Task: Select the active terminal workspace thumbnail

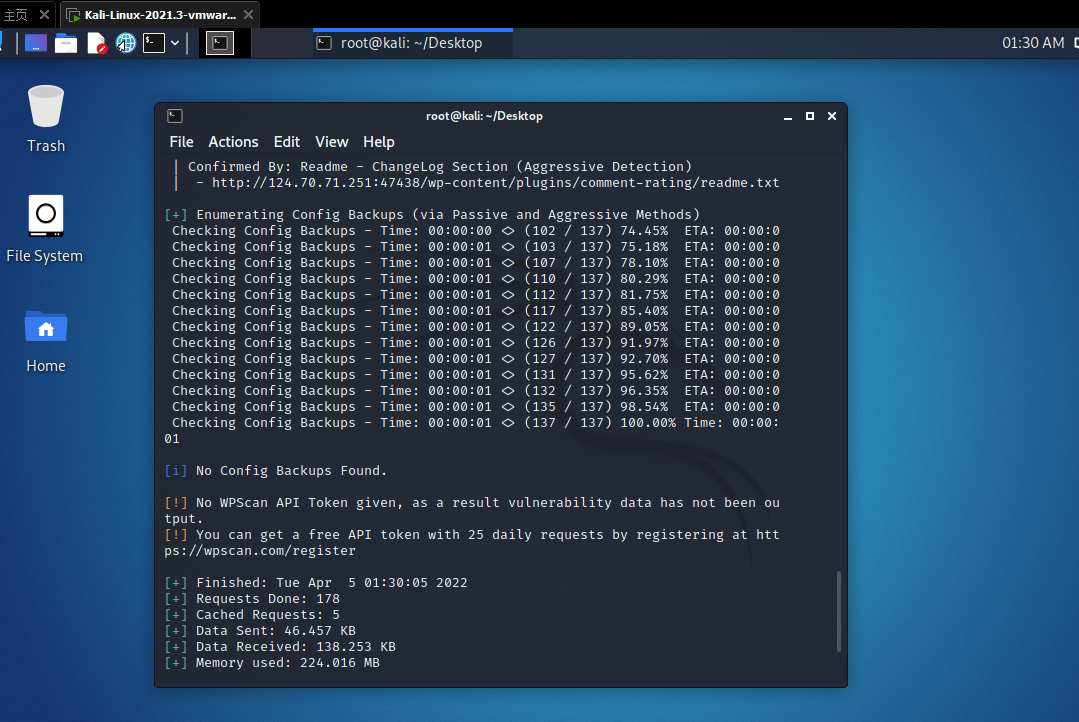Action: tap(220, 43)
